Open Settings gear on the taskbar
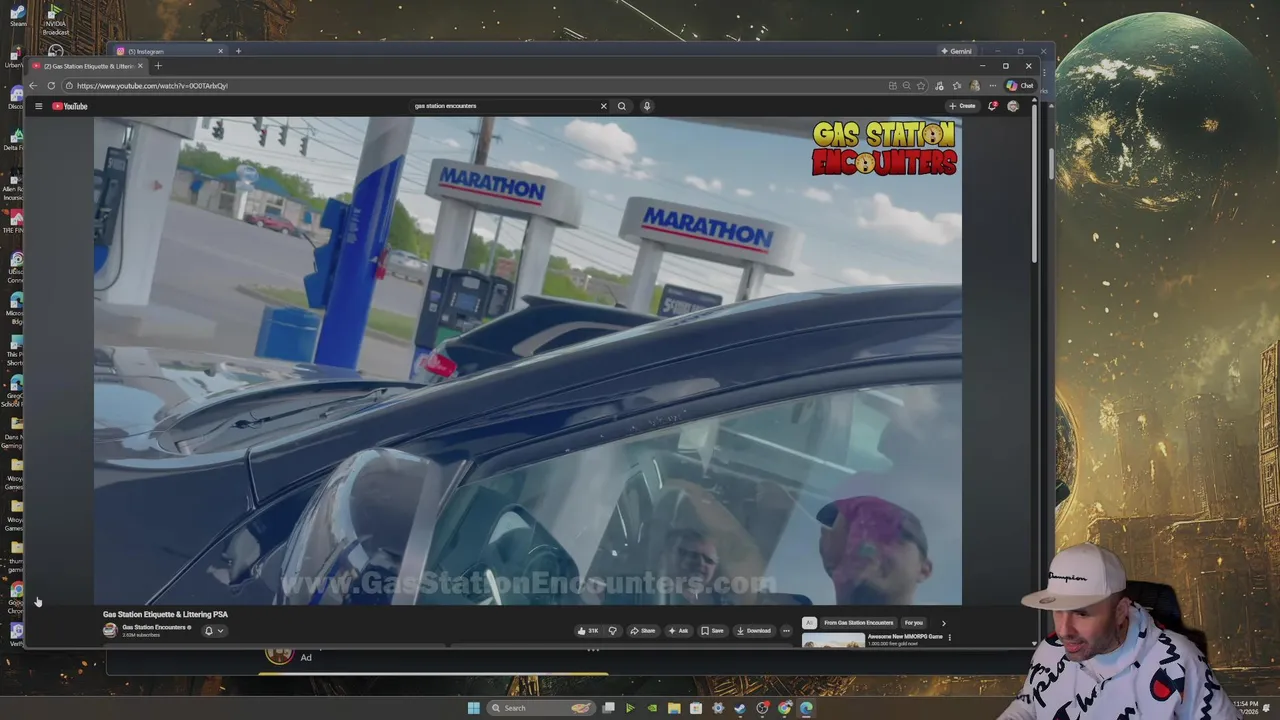The width and height of the screenshot is (1280, 720). [x=718, y=708]
